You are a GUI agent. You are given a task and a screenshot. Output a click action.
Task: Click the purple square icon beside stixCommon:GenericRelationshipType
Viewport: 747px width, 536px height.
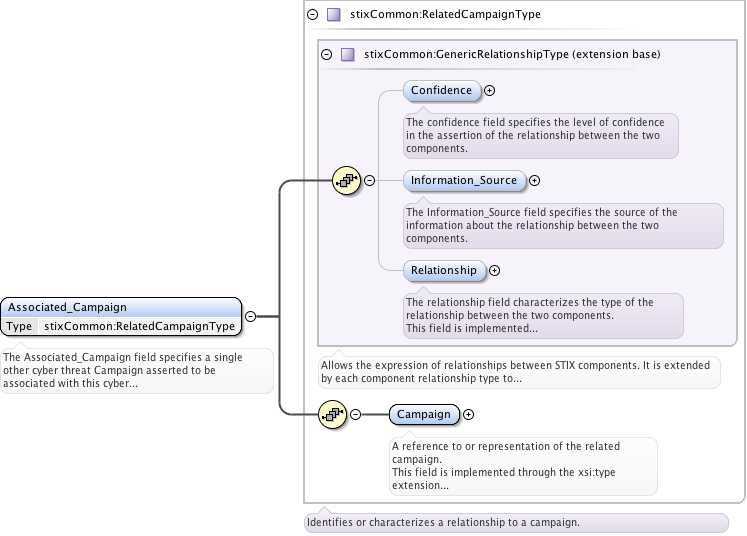click(347, 54)
